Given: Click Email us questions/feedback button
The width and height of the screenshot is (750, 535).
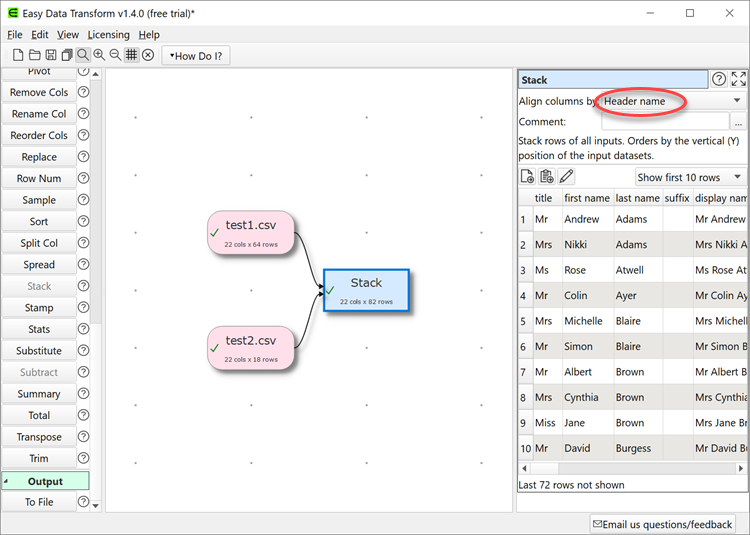Looking at the screenshot, I should 663,524.
